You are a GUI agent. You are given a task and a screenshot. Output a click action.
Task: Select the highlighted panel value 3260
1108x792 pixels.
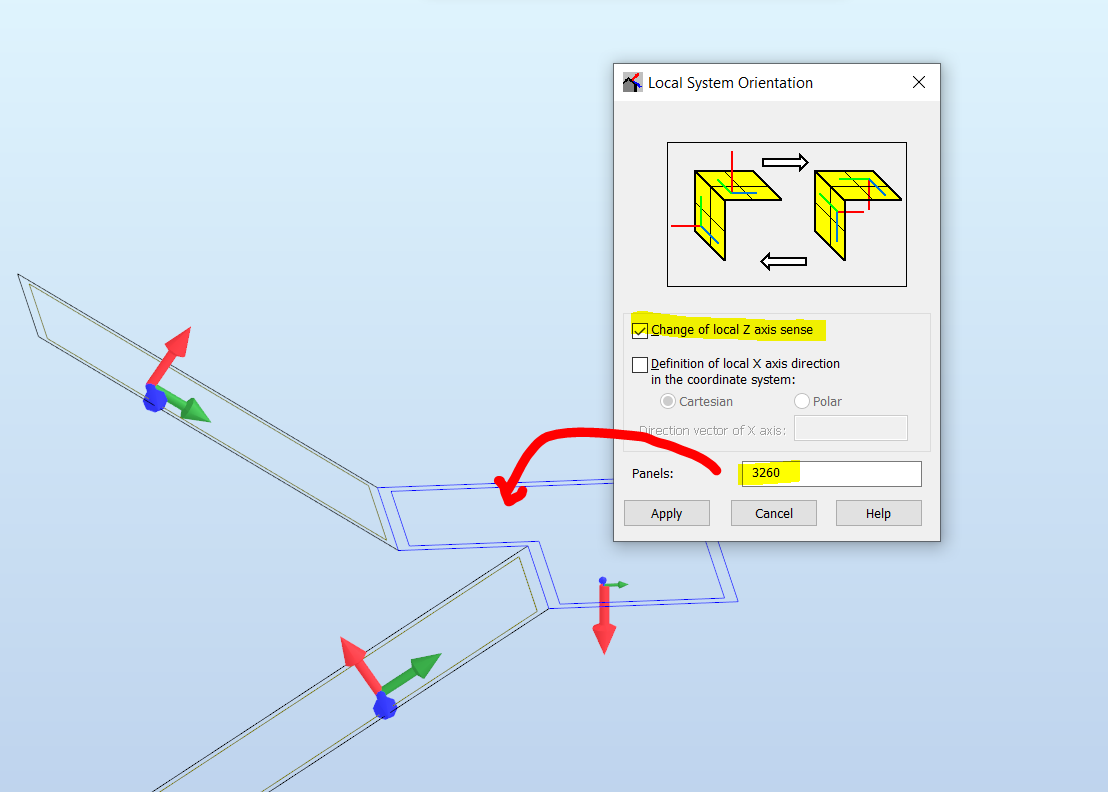(x=768, y=473)
